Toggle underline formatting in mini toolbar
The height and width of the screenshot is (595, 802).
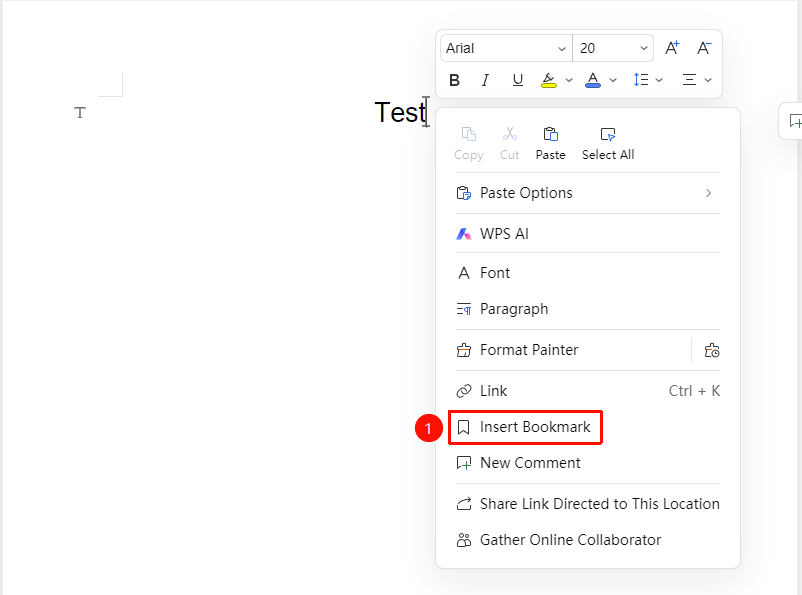pyautogui.click(x=518, y=80)
